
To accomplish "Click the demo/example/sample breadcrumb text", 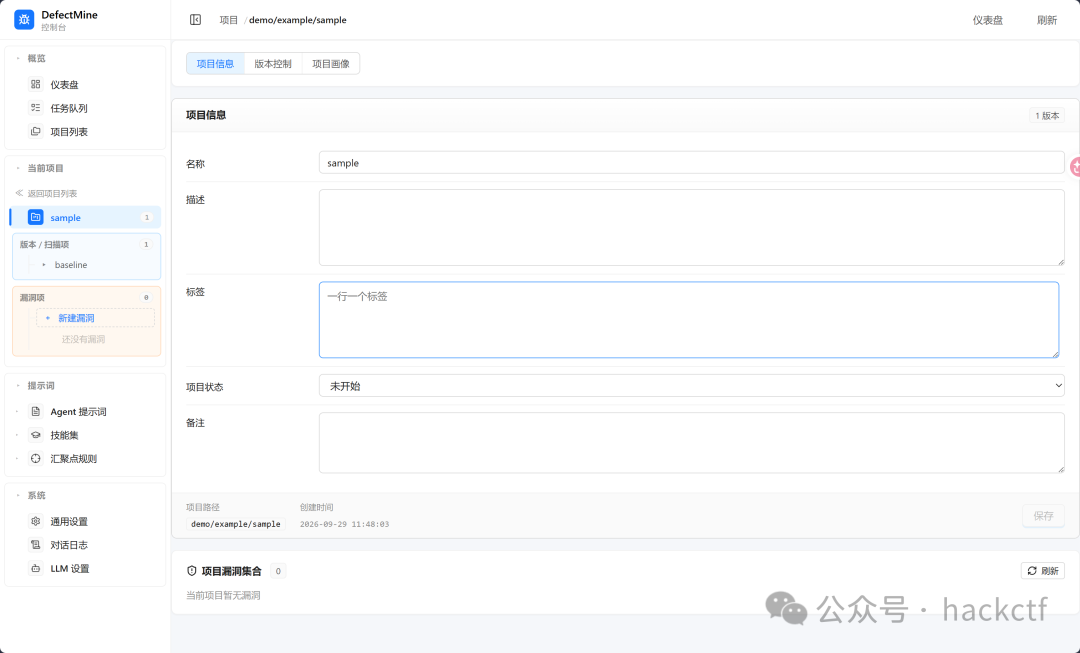I will (x=298, y=20).
